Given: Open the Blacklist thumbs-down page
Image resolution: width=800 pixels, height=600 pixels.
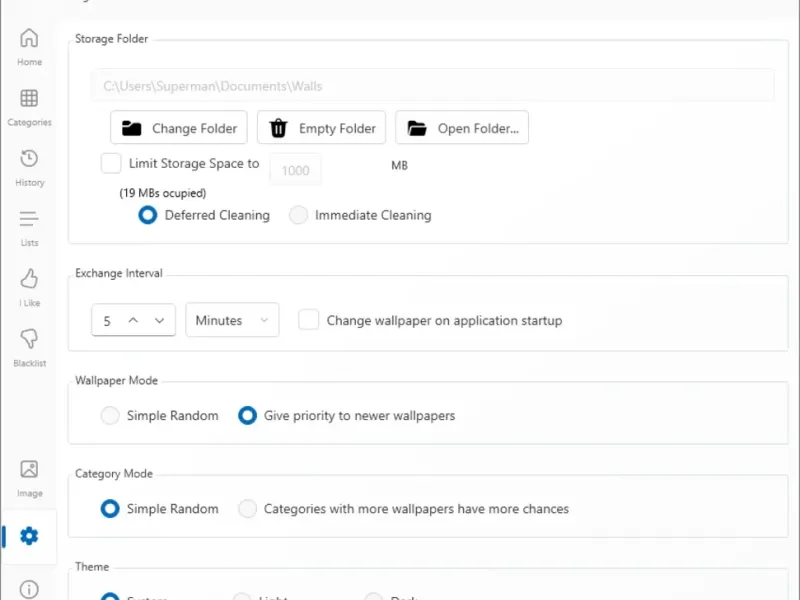Looking at the screenshot, I should tap(29, 346).
